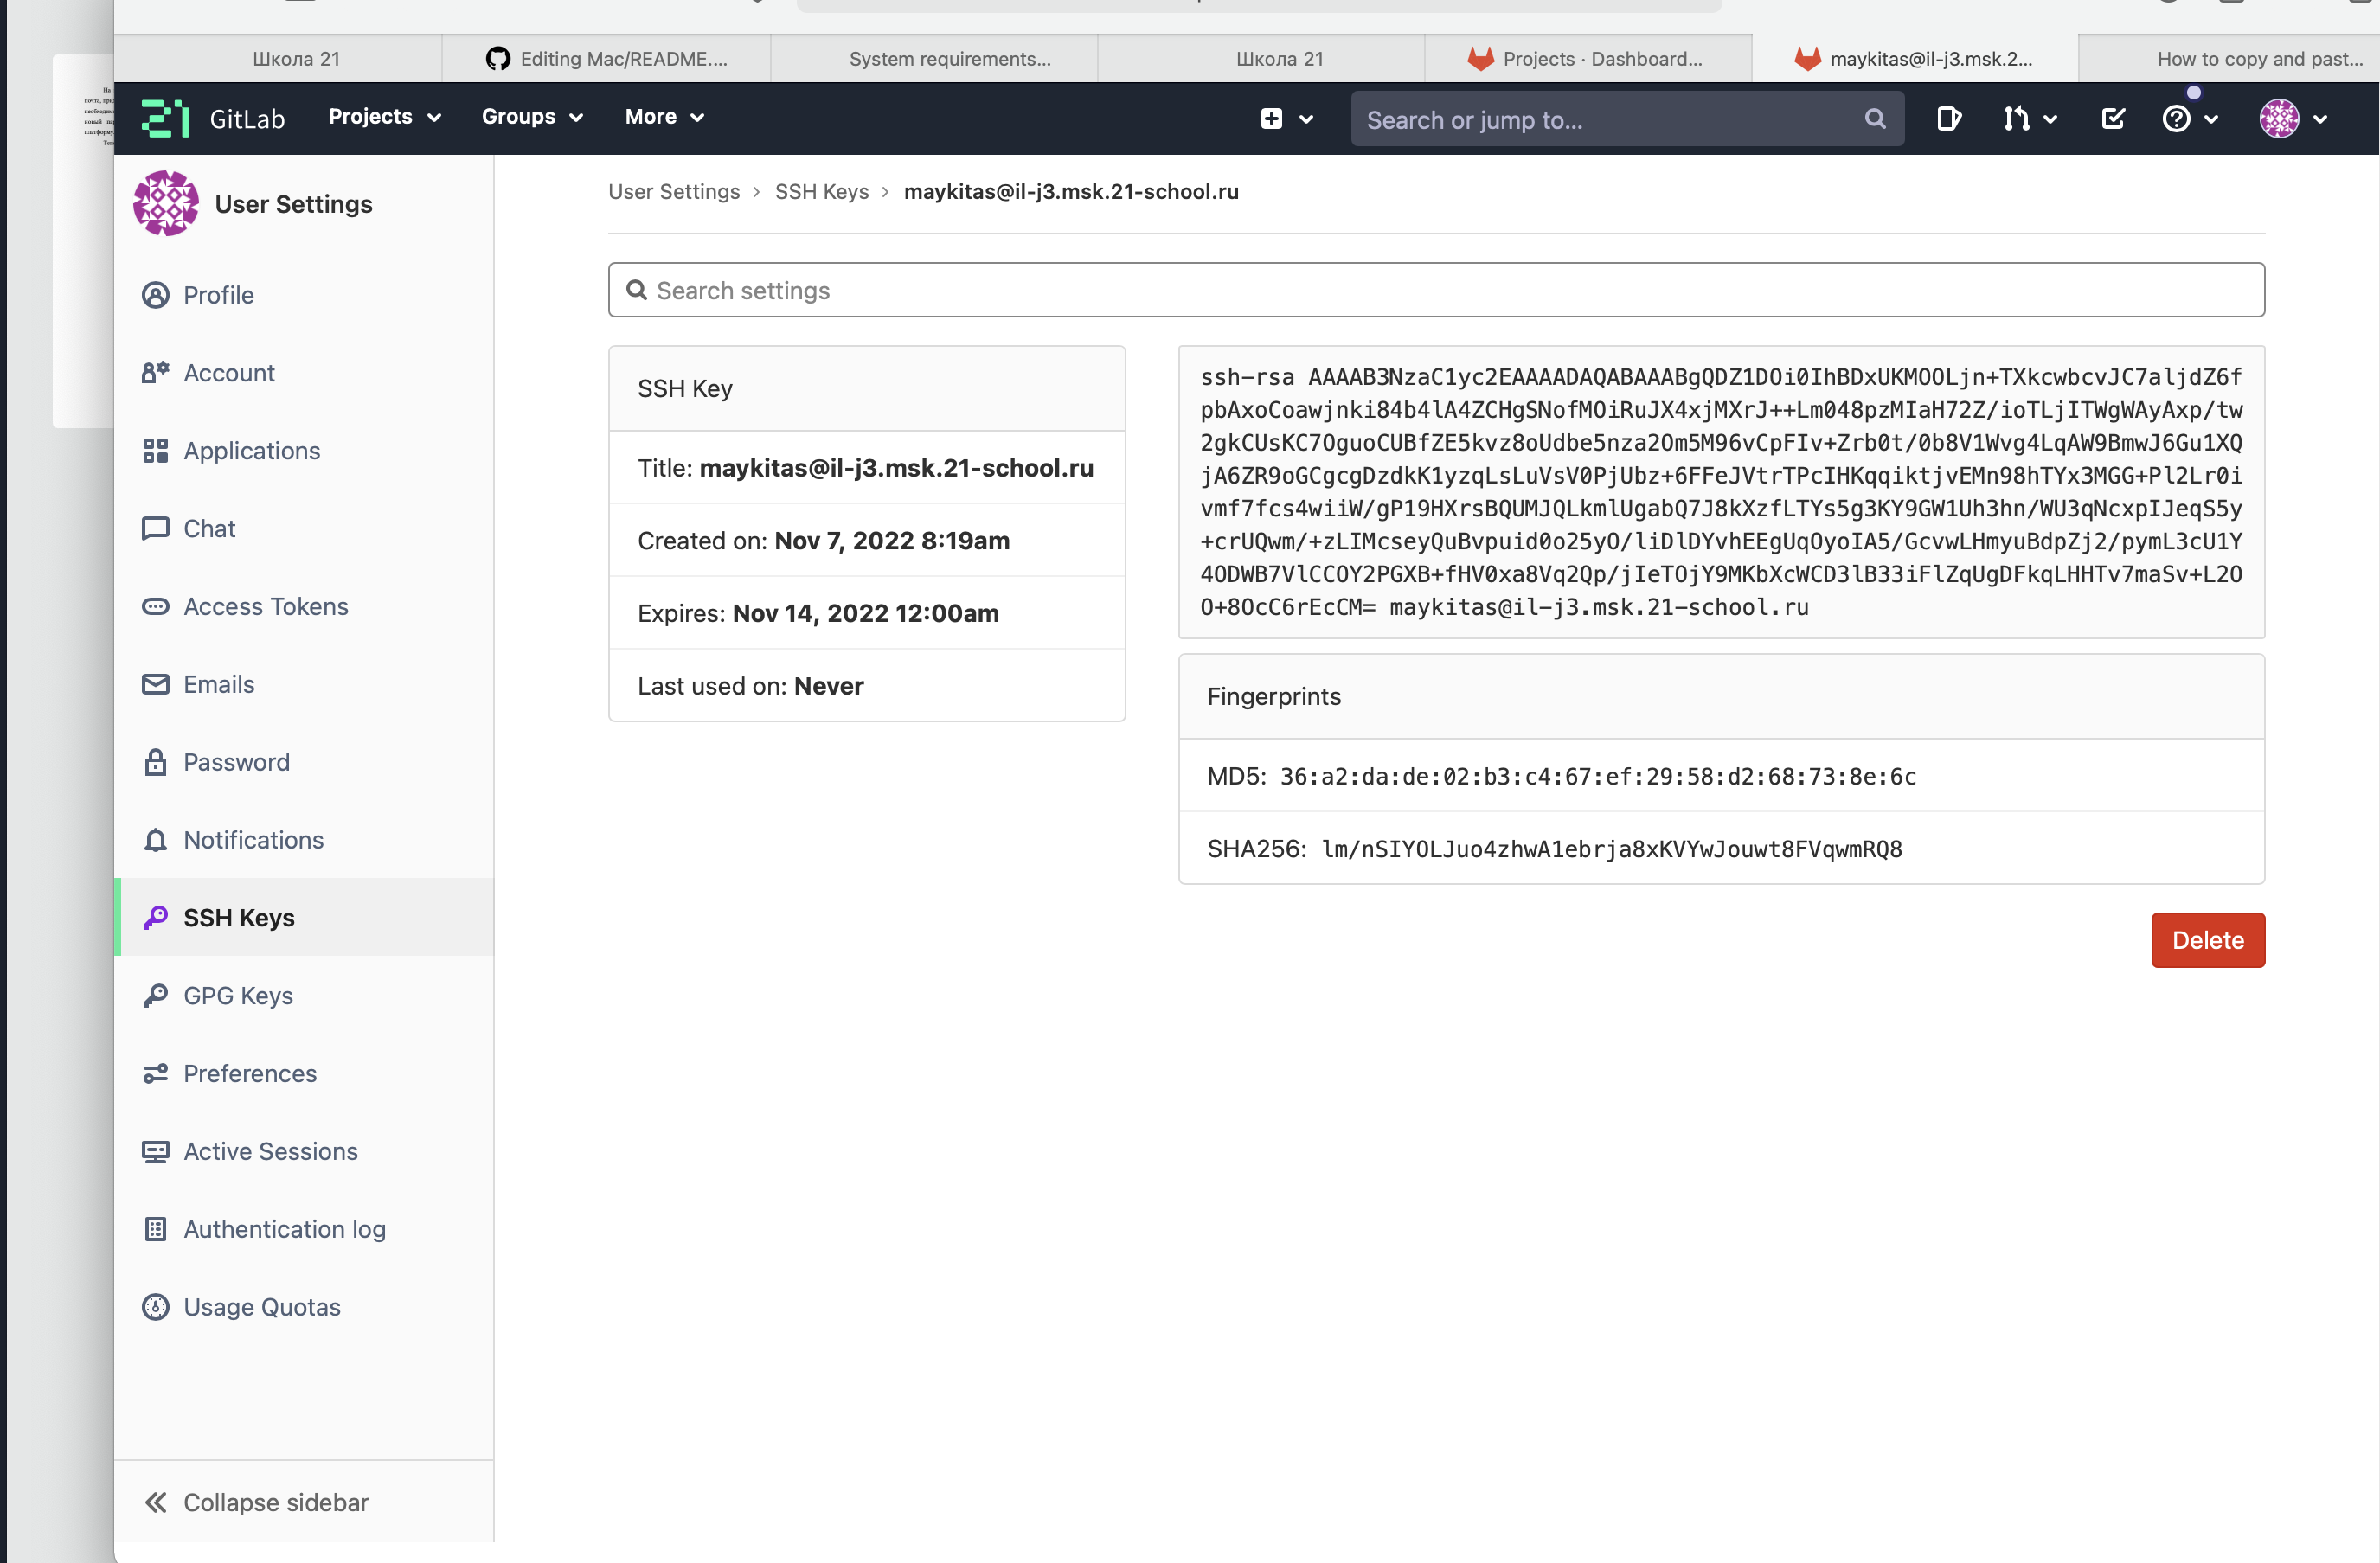This screenshot has height=1563, width=2380.
Task: Go to SSH Keys via the breadcrumb link
Action: click(x=821, y=191)
